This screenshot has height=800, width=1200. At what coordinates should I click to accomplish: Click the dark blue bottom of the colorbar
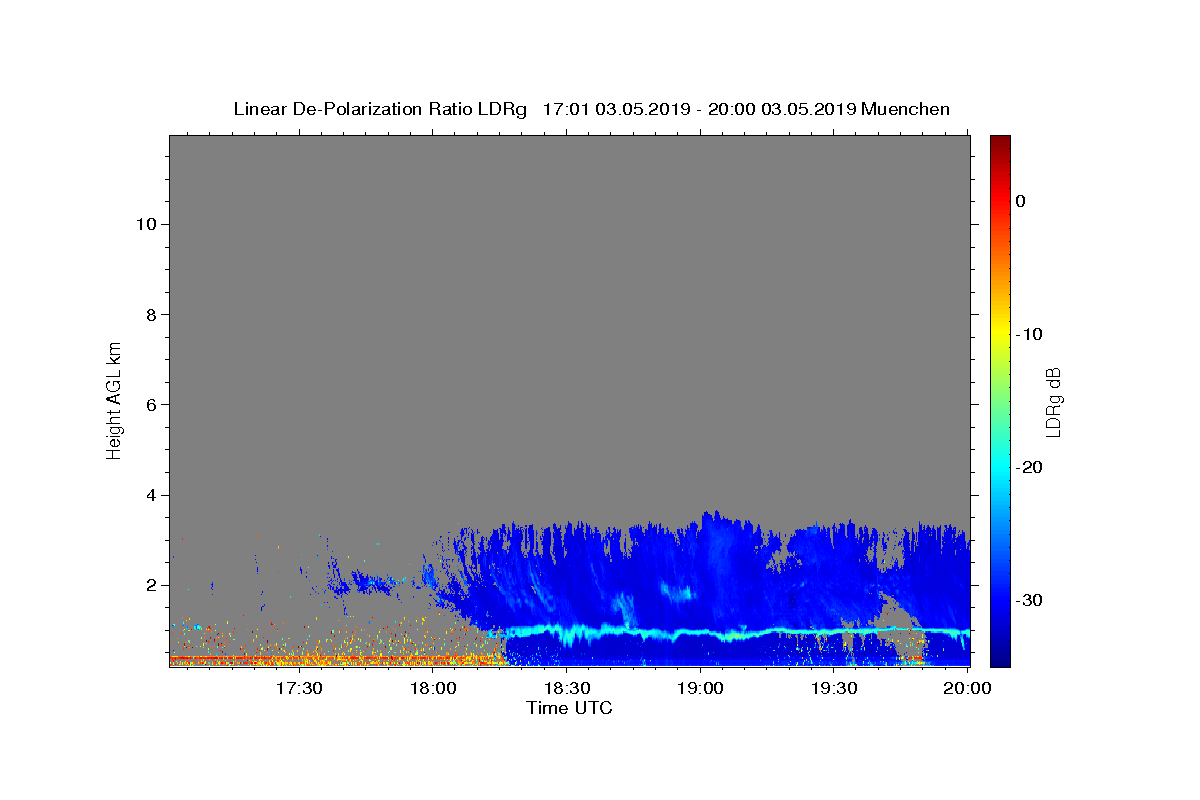(1000, 659)
